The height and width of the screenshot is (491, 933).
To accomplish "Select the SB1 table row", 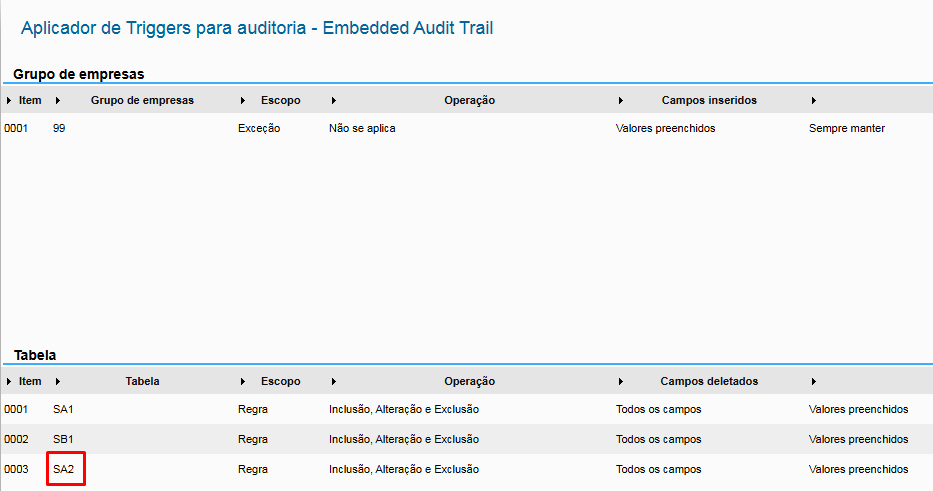I will (x=64, y=440).
